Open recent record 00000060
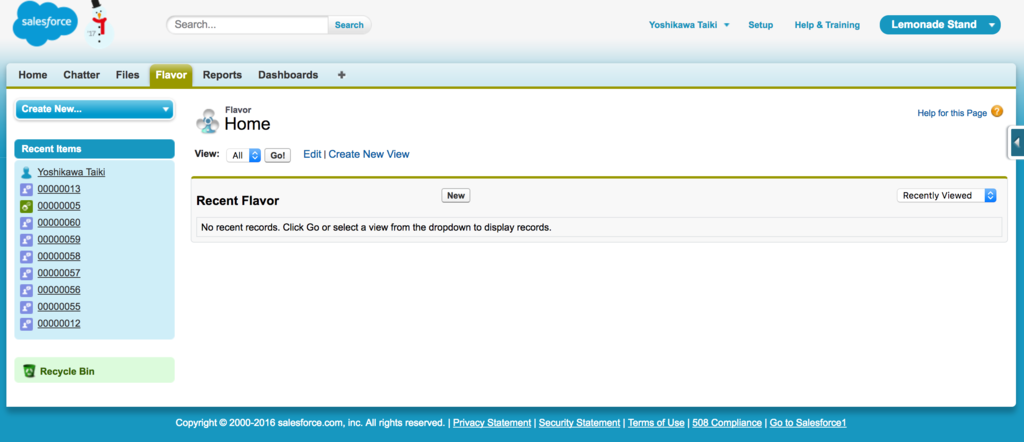Screen dimensions: 1024x442 click(59, 223)
